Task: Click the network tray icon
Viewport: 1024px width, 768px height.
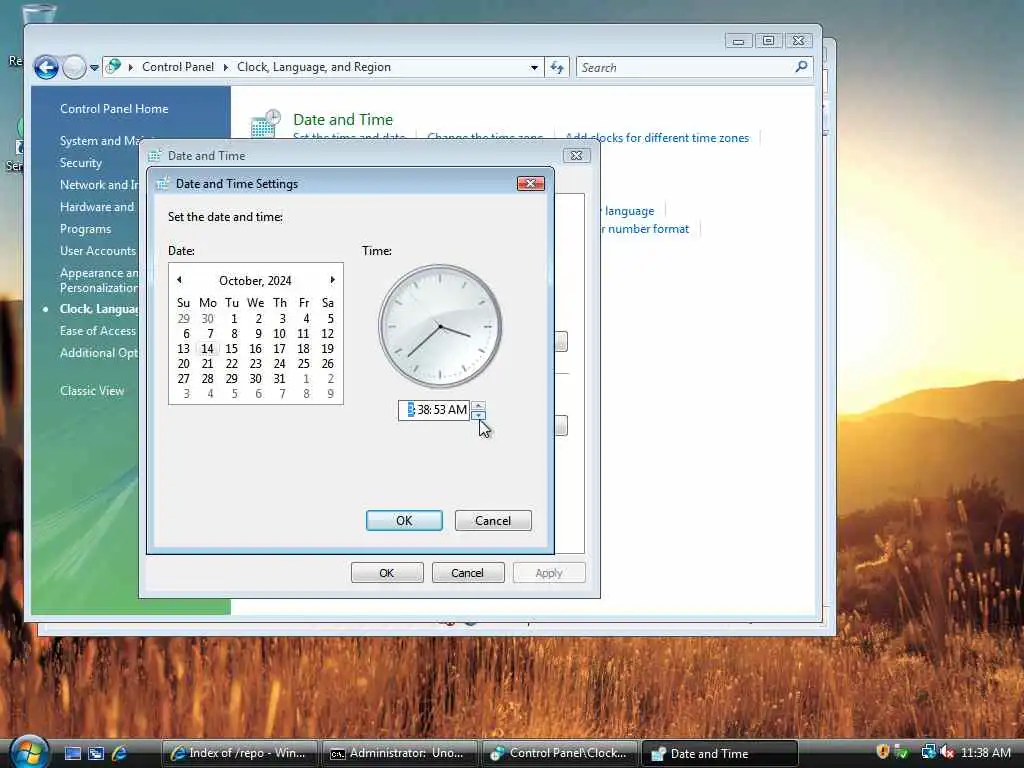Action: point(928,752)
